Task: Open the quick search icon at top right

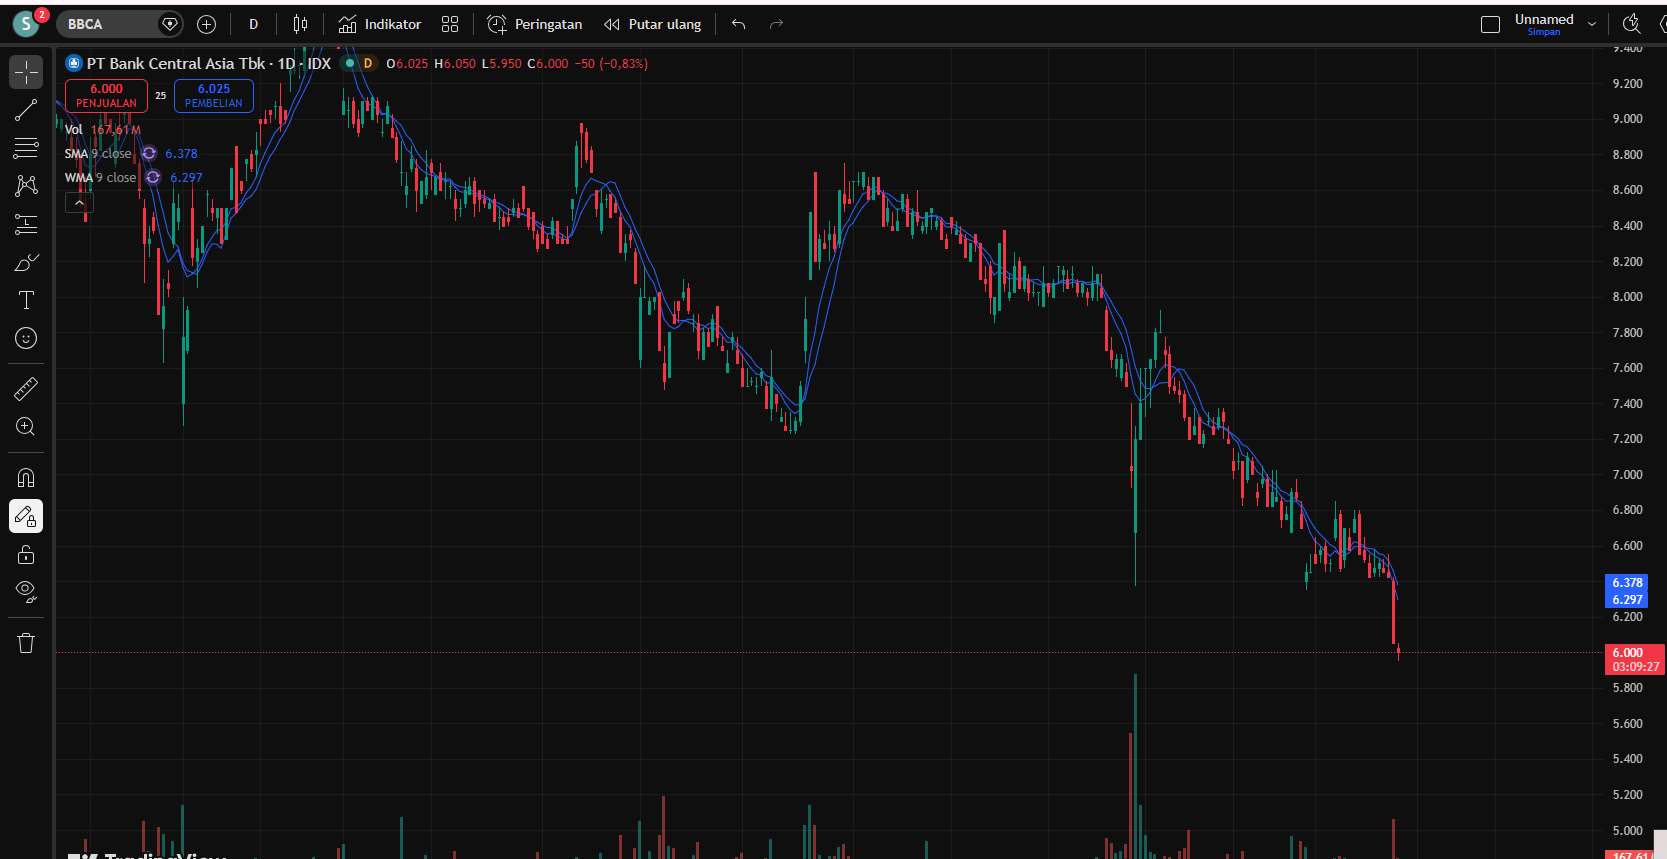Action: point(1631,24)
